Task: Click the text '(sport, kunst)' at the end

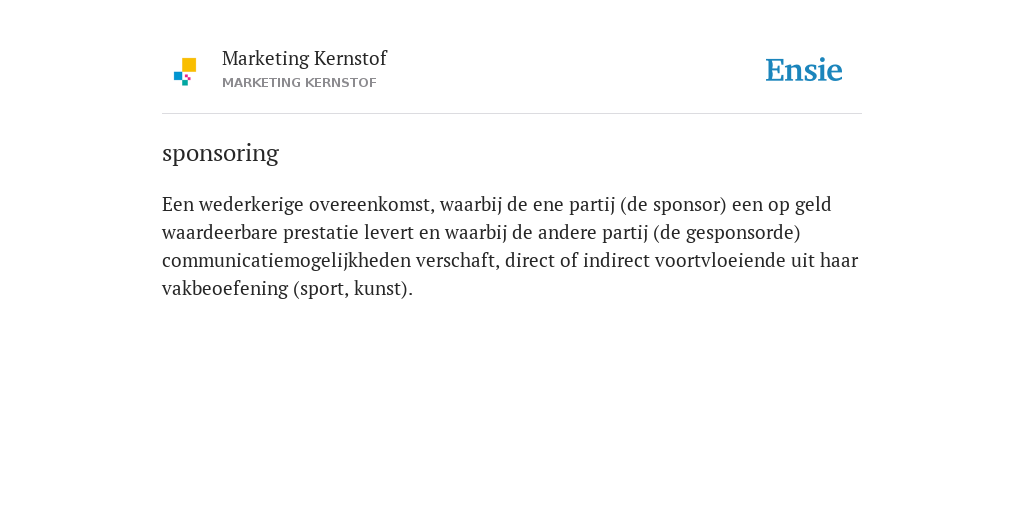Action: point(351,289)
